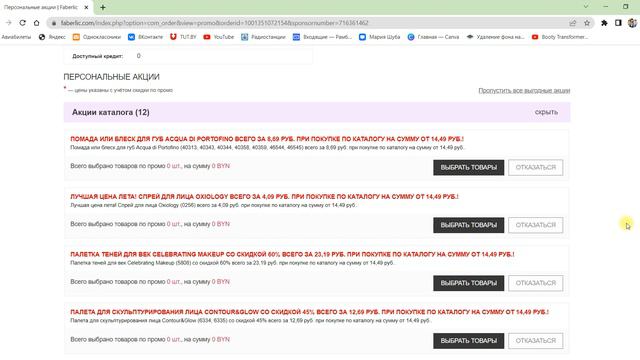The height and width of the screenshot is (360, 640).
Task: Open TUT.BY bookmark
Action: click(x=183, y=37)
